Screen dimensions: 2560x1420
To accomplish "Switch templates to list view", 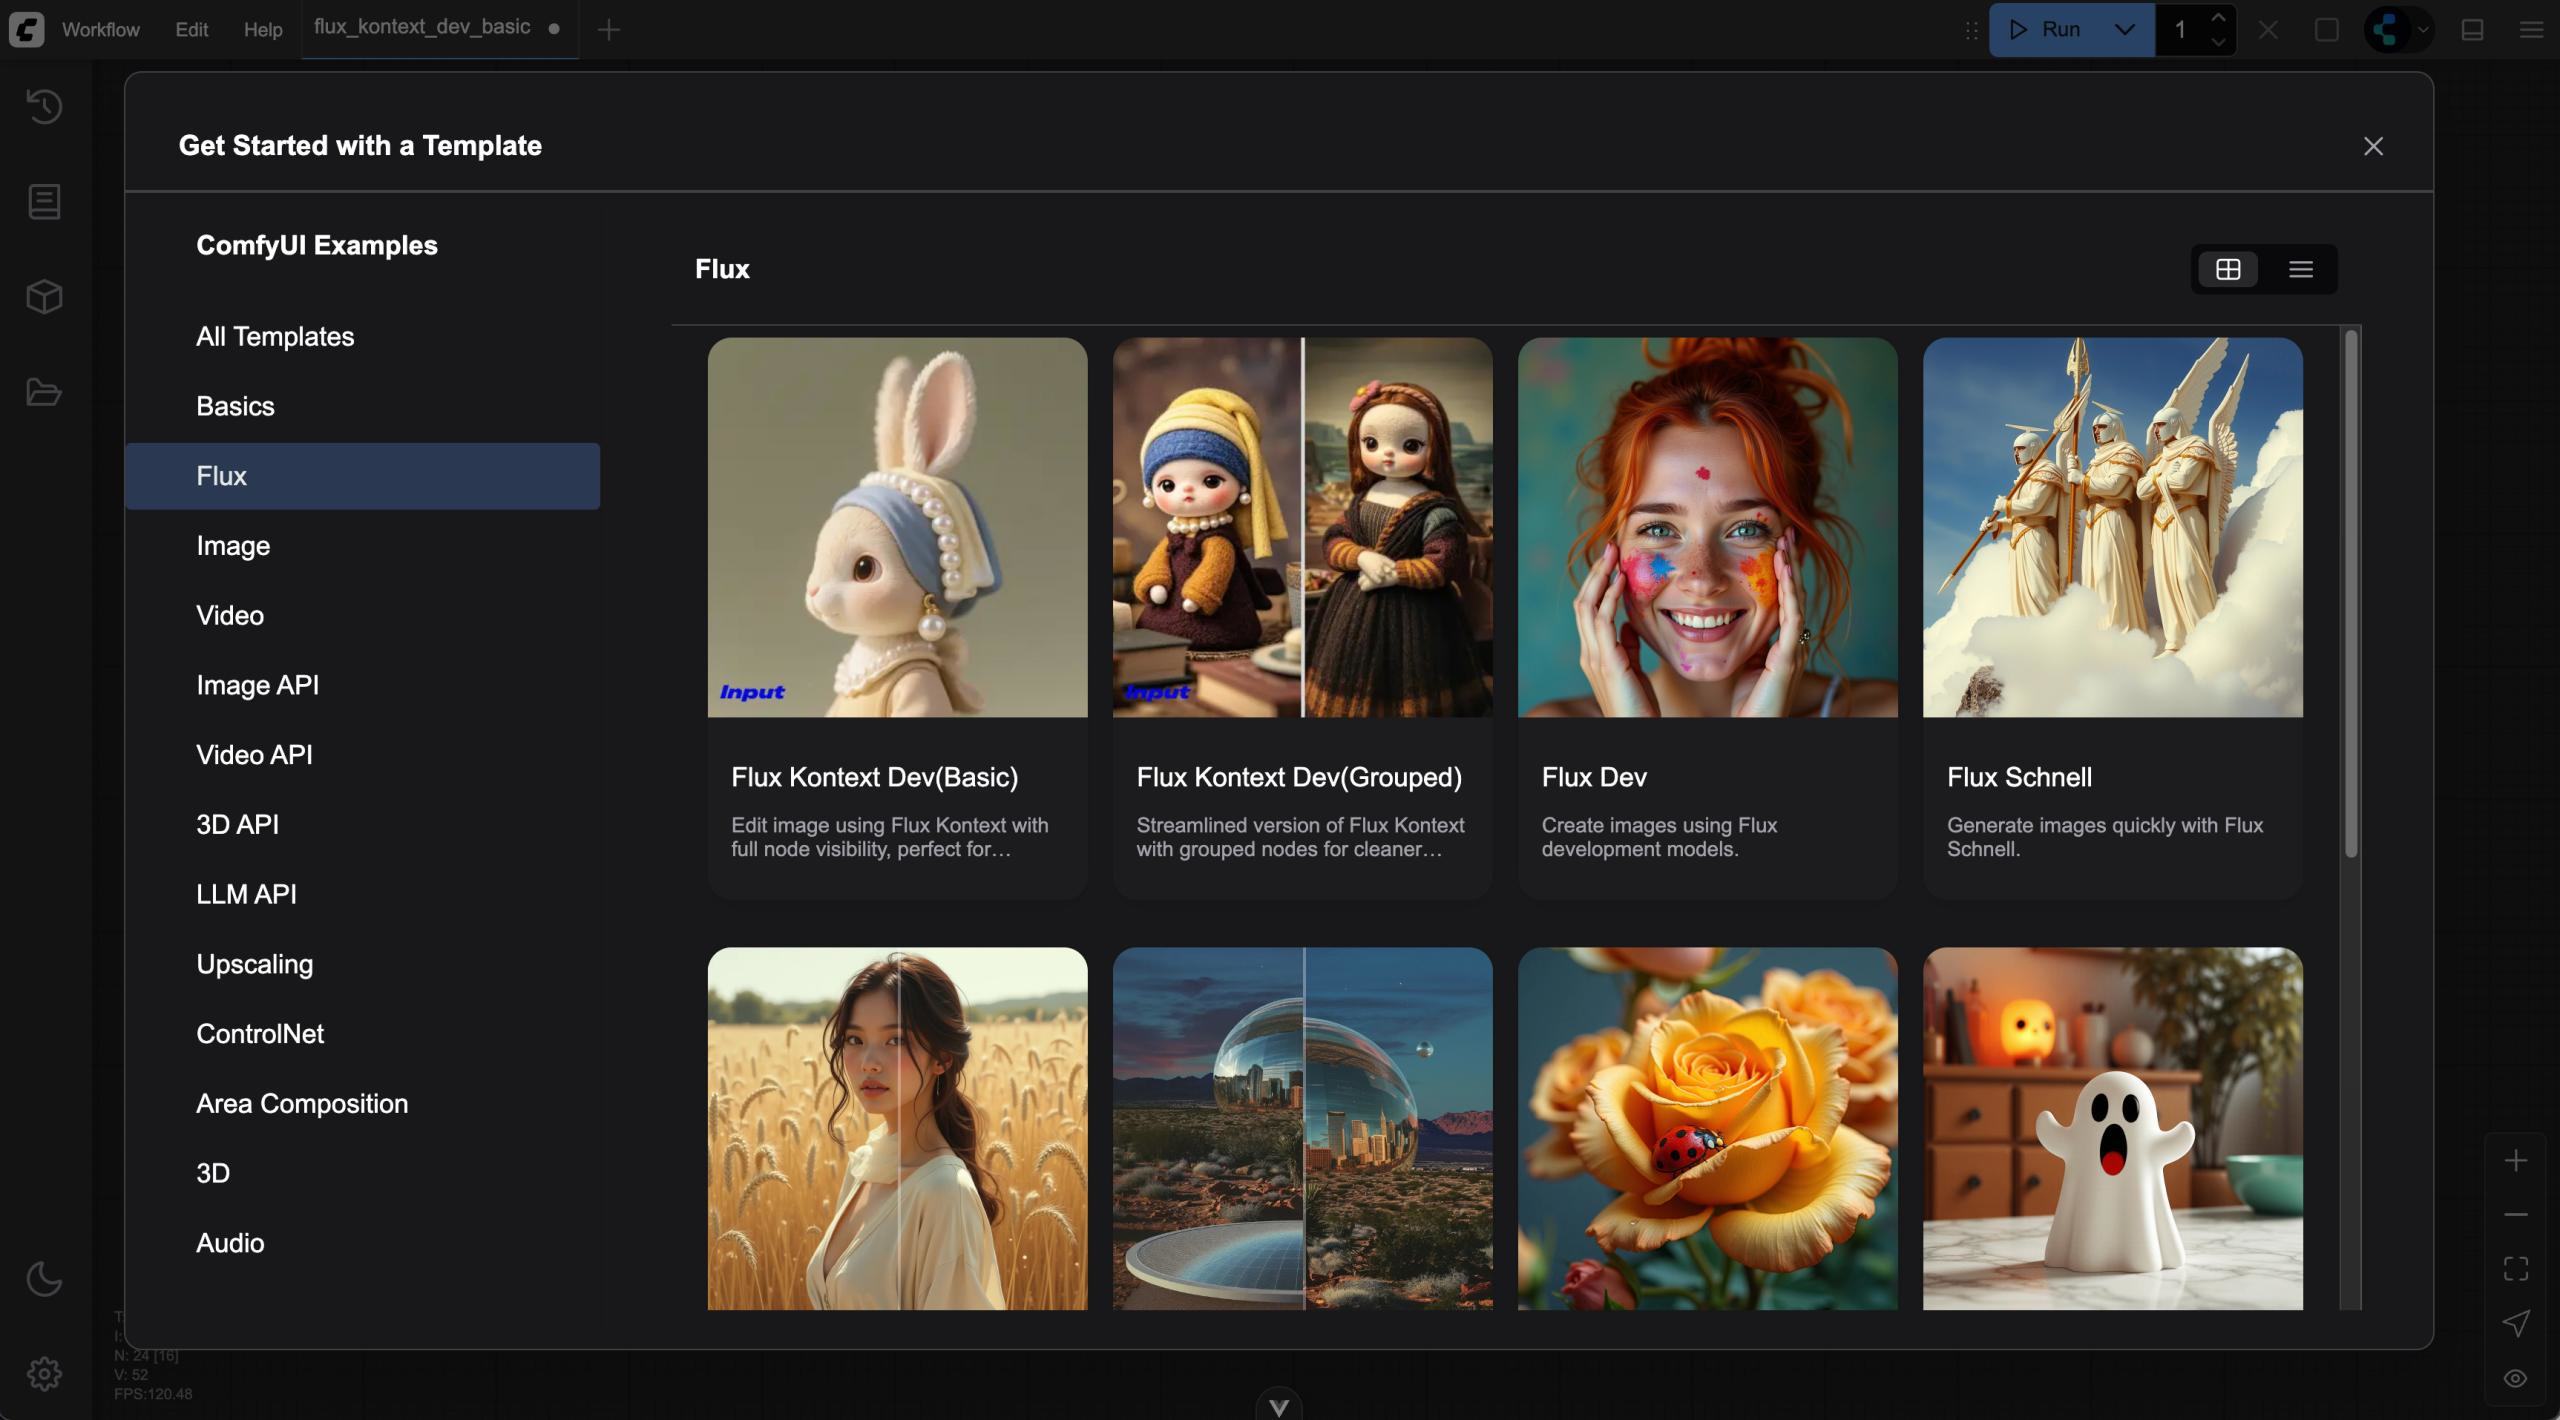I will pyautogui.click(x=2300, y=269).
